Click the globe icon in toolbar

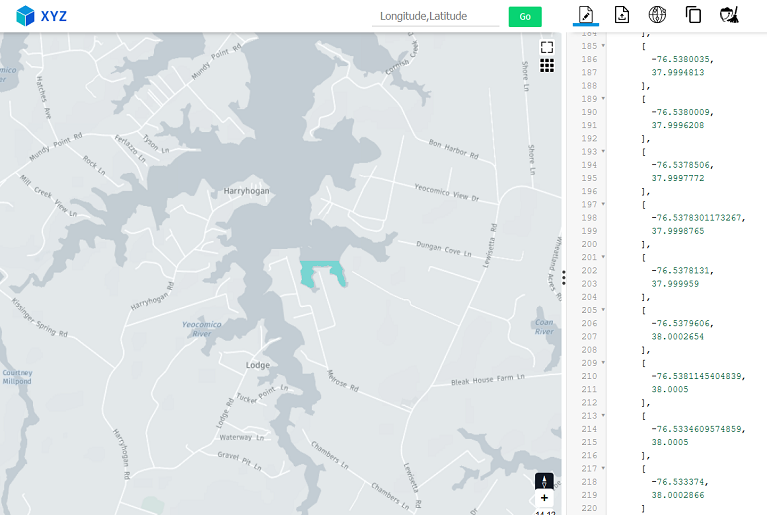(x=657, y=14)
